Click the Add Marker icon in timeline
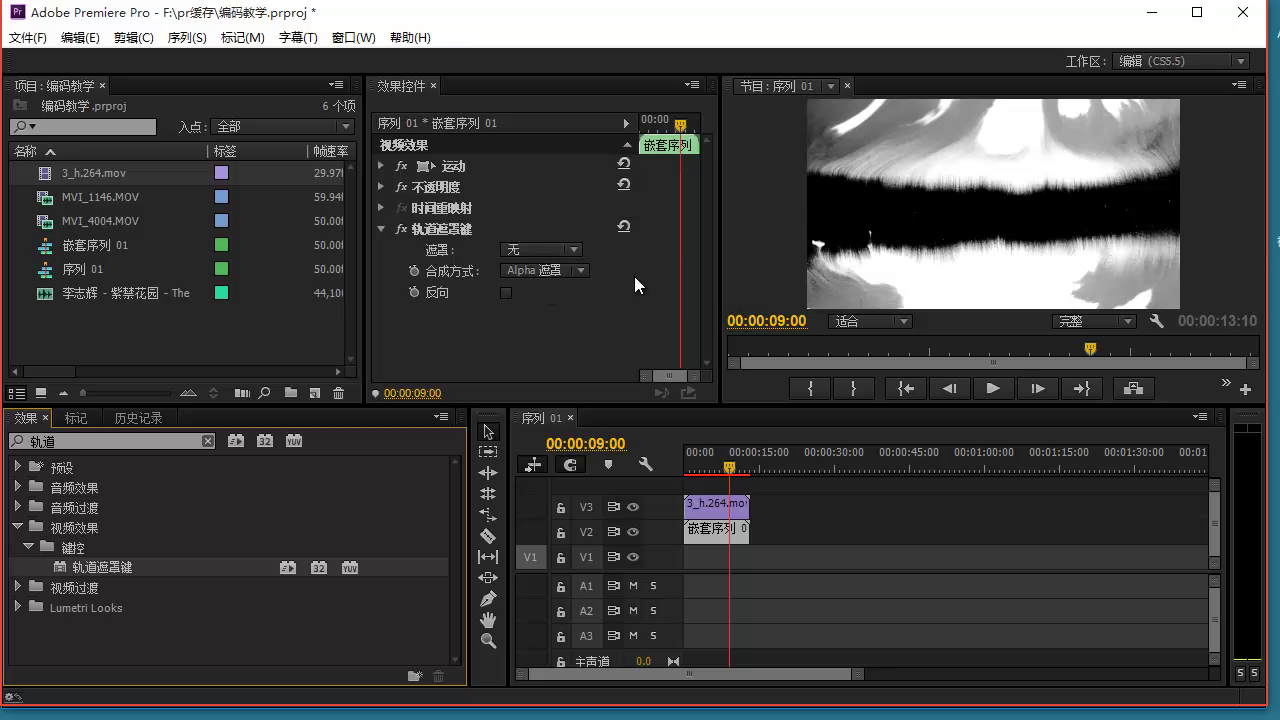 click(608, 464)
